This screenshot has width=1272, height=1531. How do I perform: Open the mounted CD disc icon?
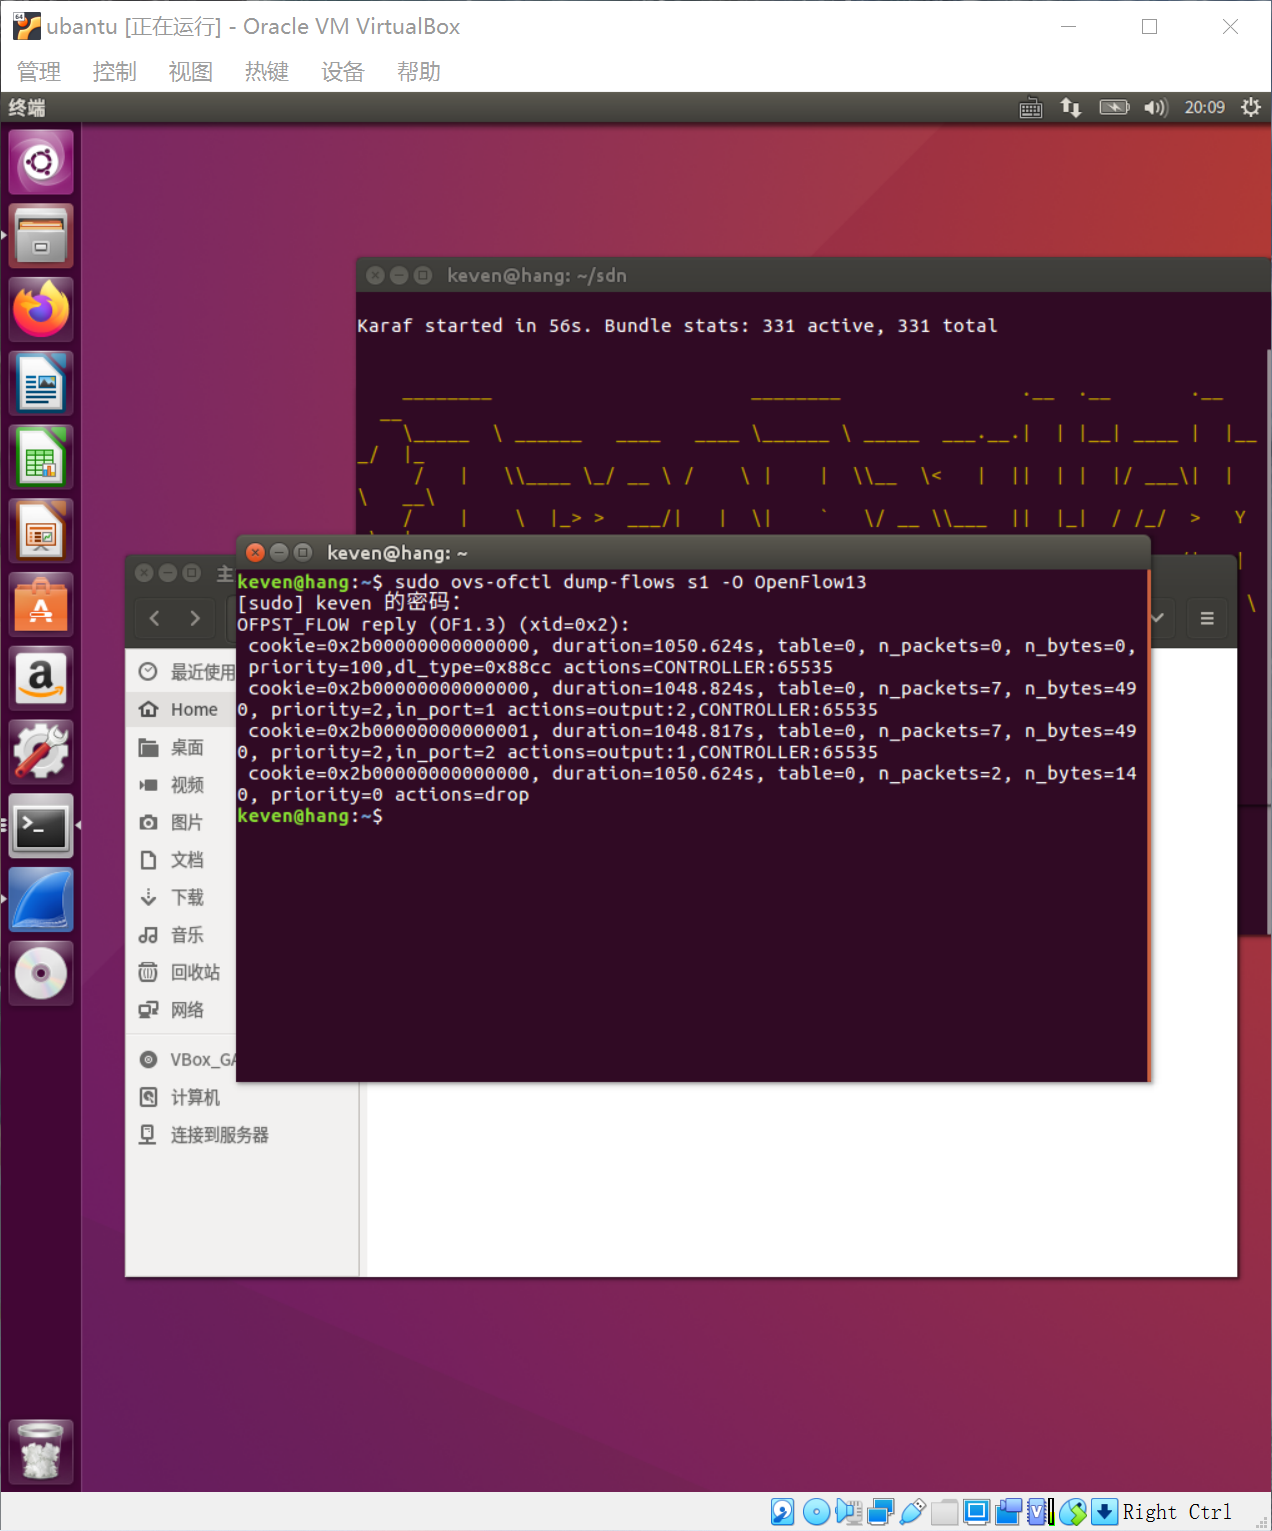[41, 974]
